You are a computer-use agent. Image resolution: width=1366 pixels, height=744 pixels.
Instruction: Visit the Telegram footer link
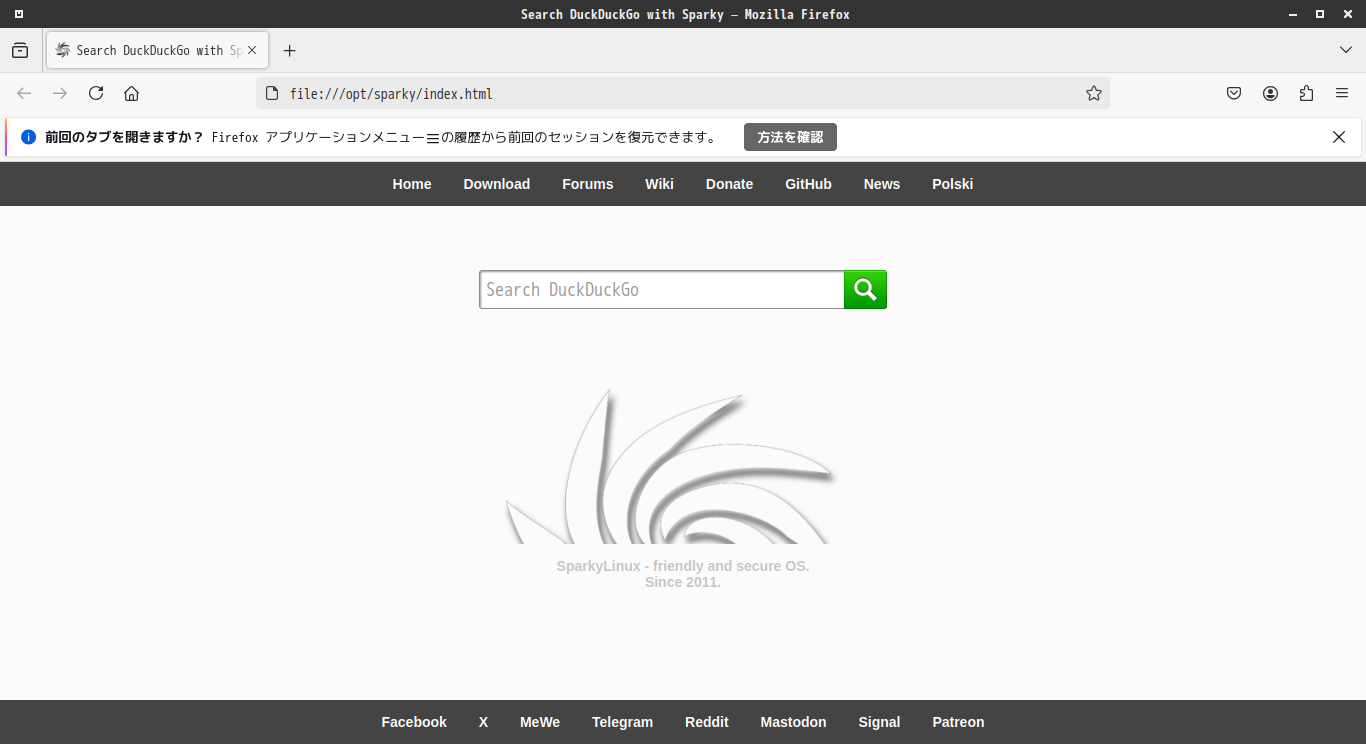coord(622,722)
